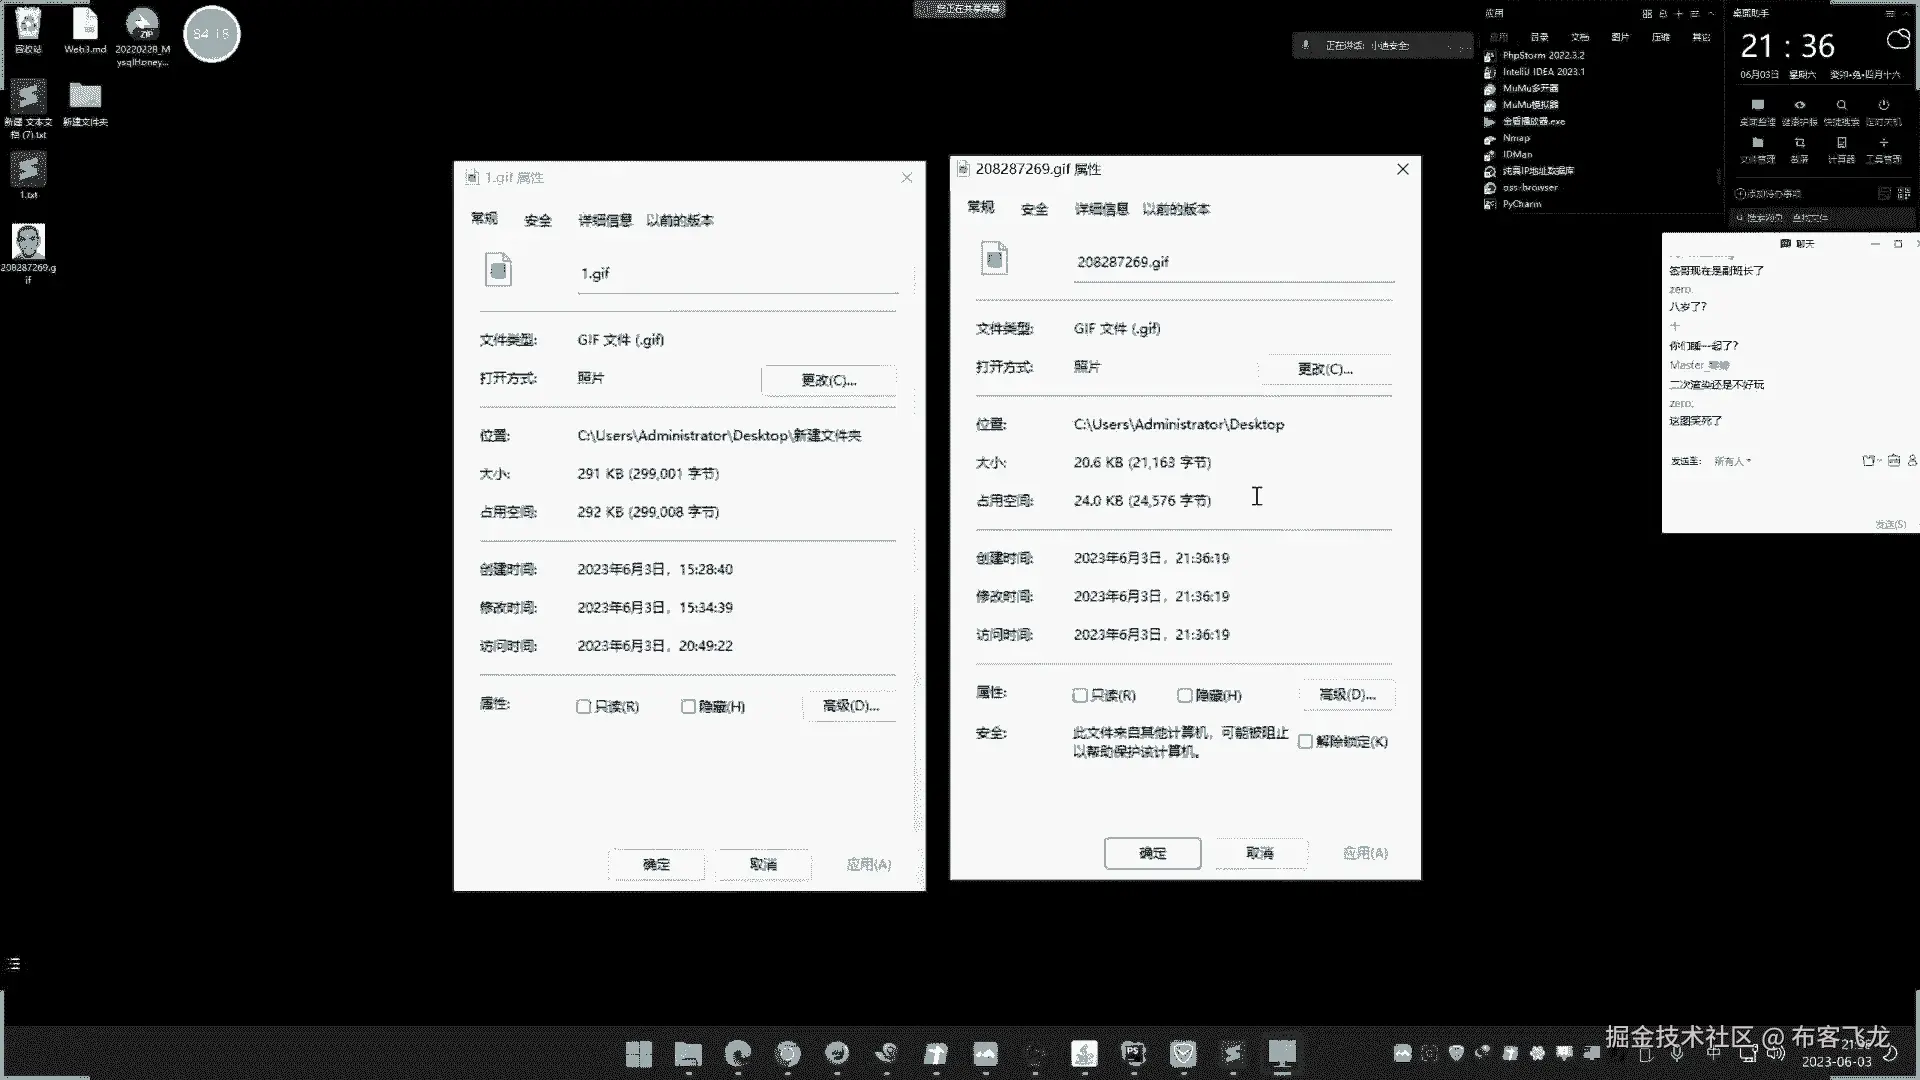Launch Microsoft Edge from taskbar
Screen dimensions: 1920x1080
(738, 1053)
